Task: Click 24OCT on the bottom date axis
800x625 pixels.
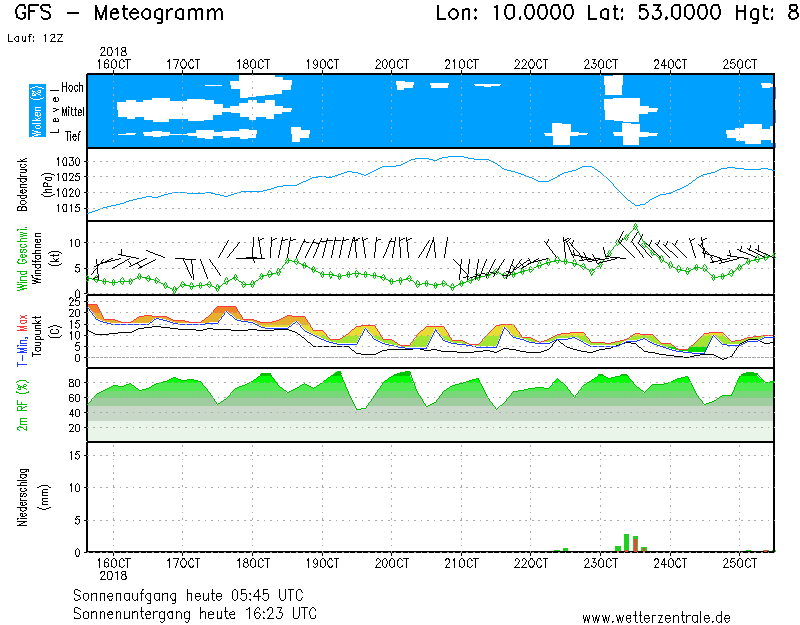Action: point(670,563)
